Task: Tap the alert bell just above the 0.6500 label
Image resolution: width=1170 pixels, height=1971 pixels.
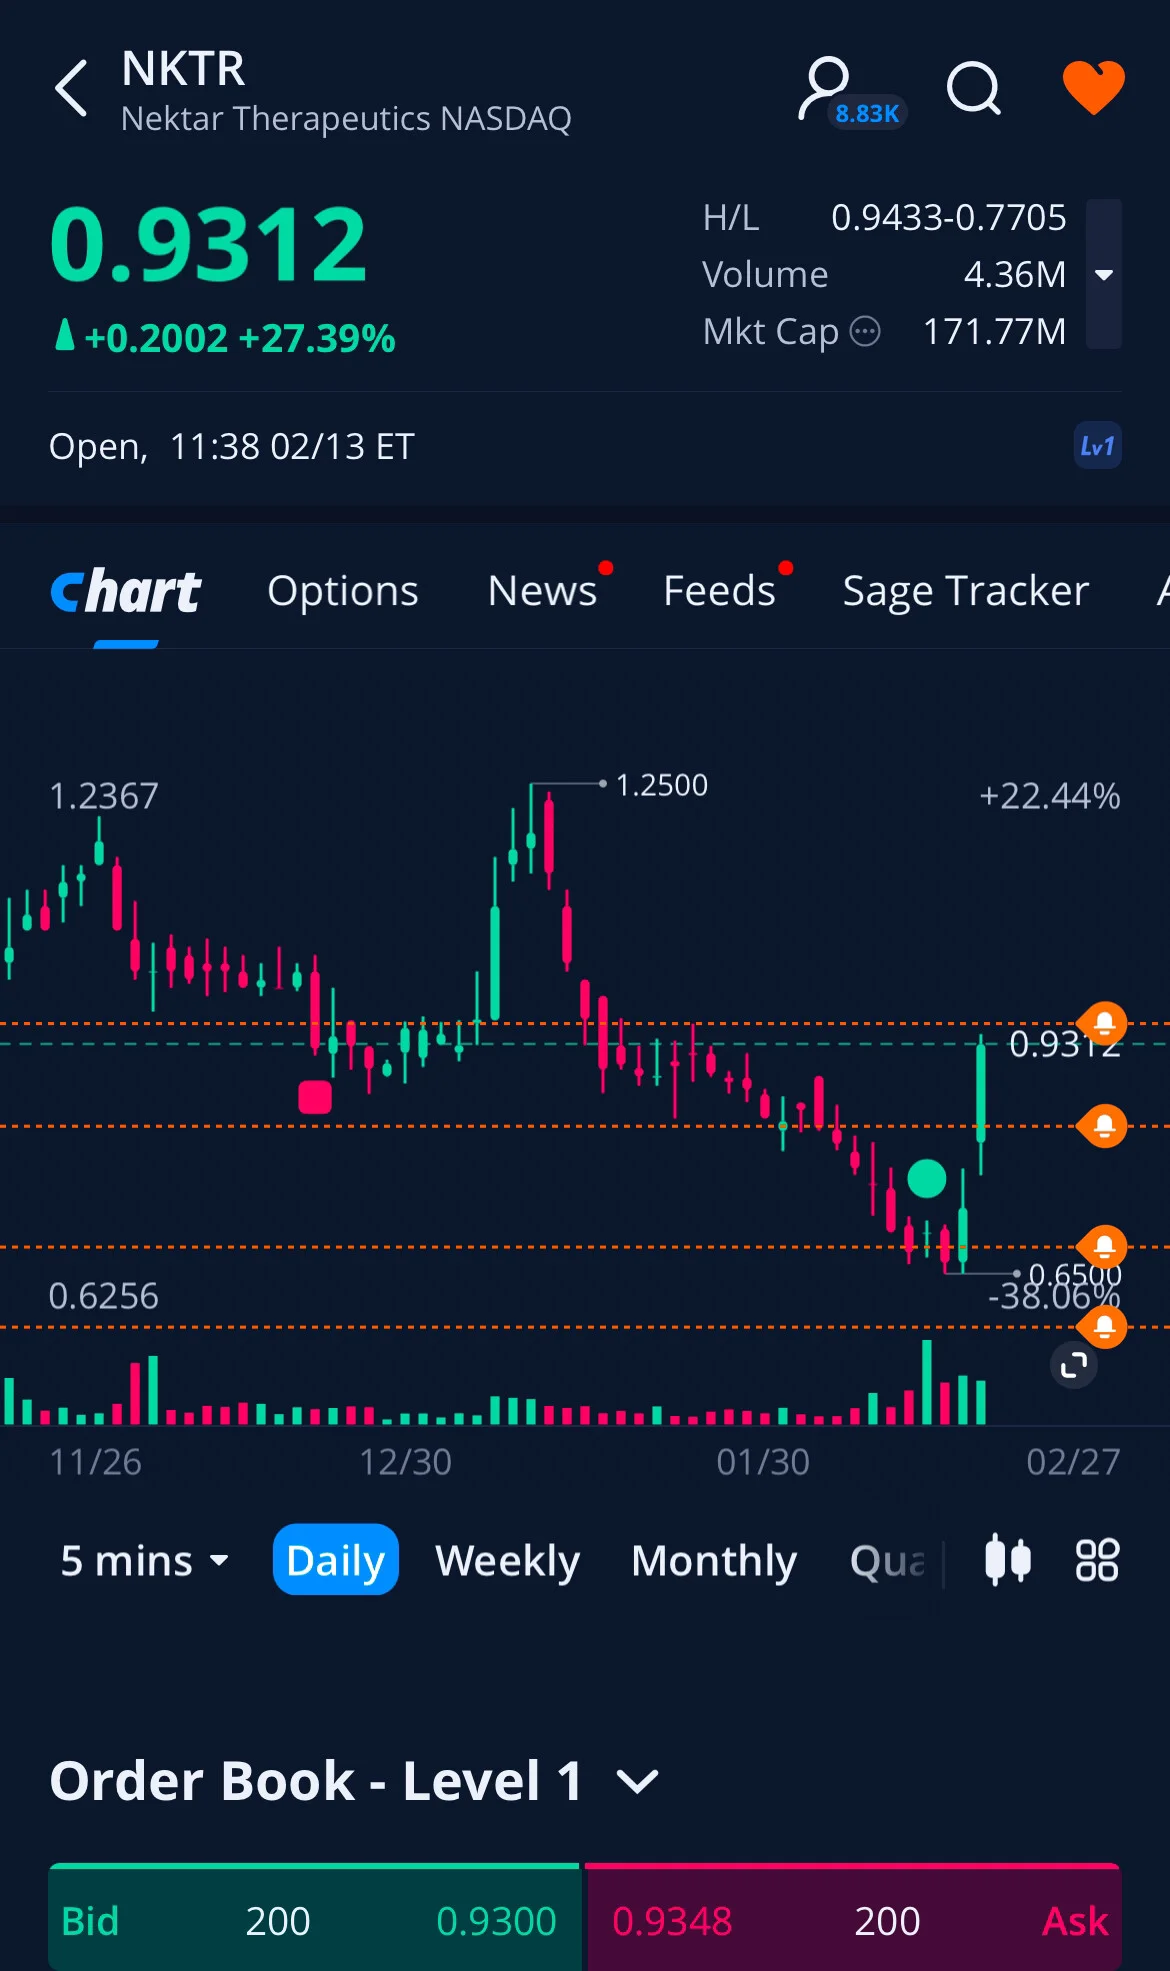Action: tap(1104, 1247)
